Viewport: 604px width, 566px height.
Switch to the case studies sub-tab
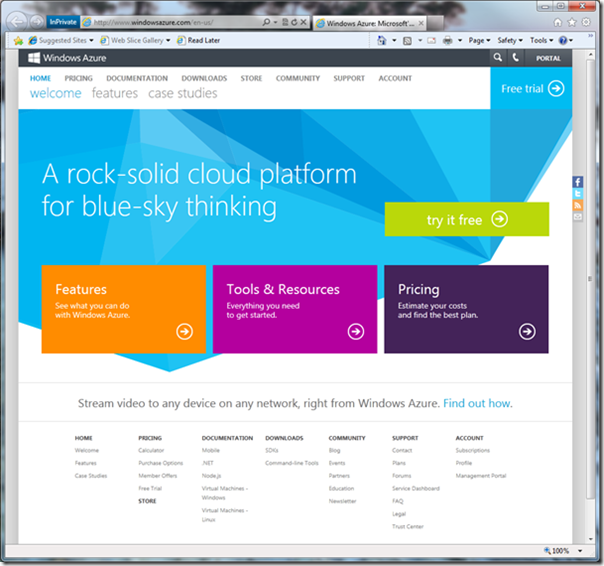pos(183,93)
